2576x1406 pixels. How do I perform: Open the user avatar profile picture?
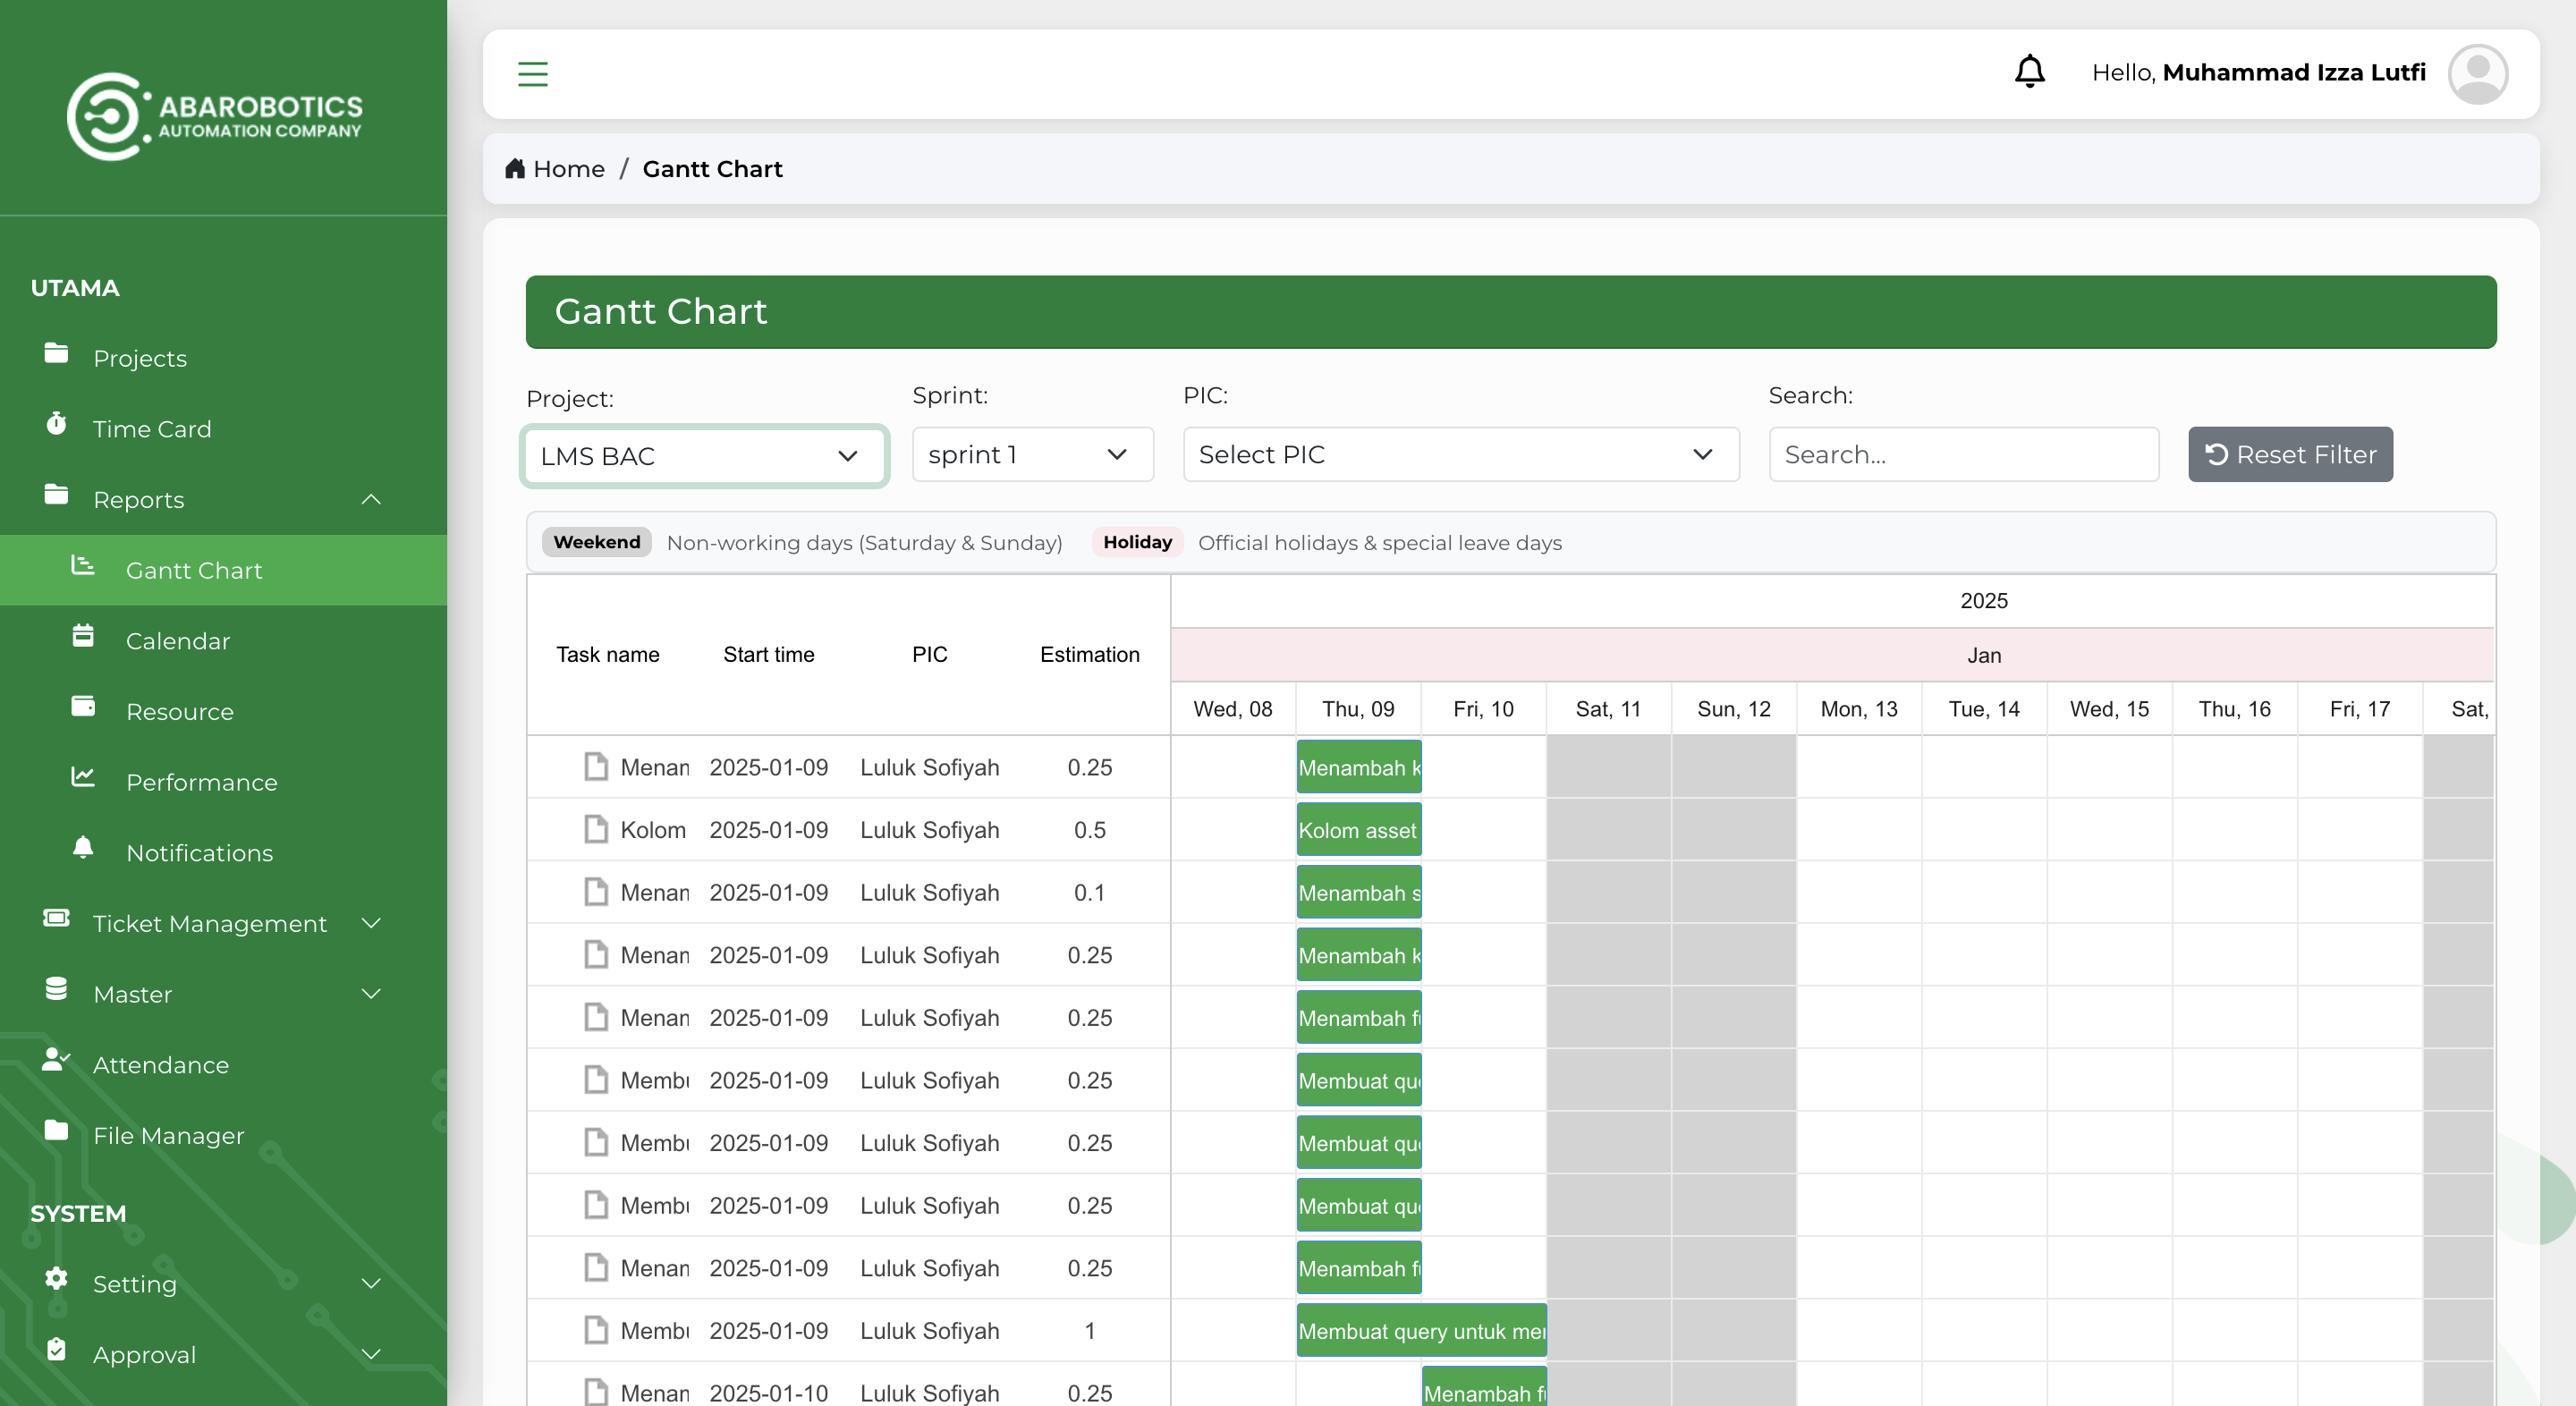coord(2477,74)
